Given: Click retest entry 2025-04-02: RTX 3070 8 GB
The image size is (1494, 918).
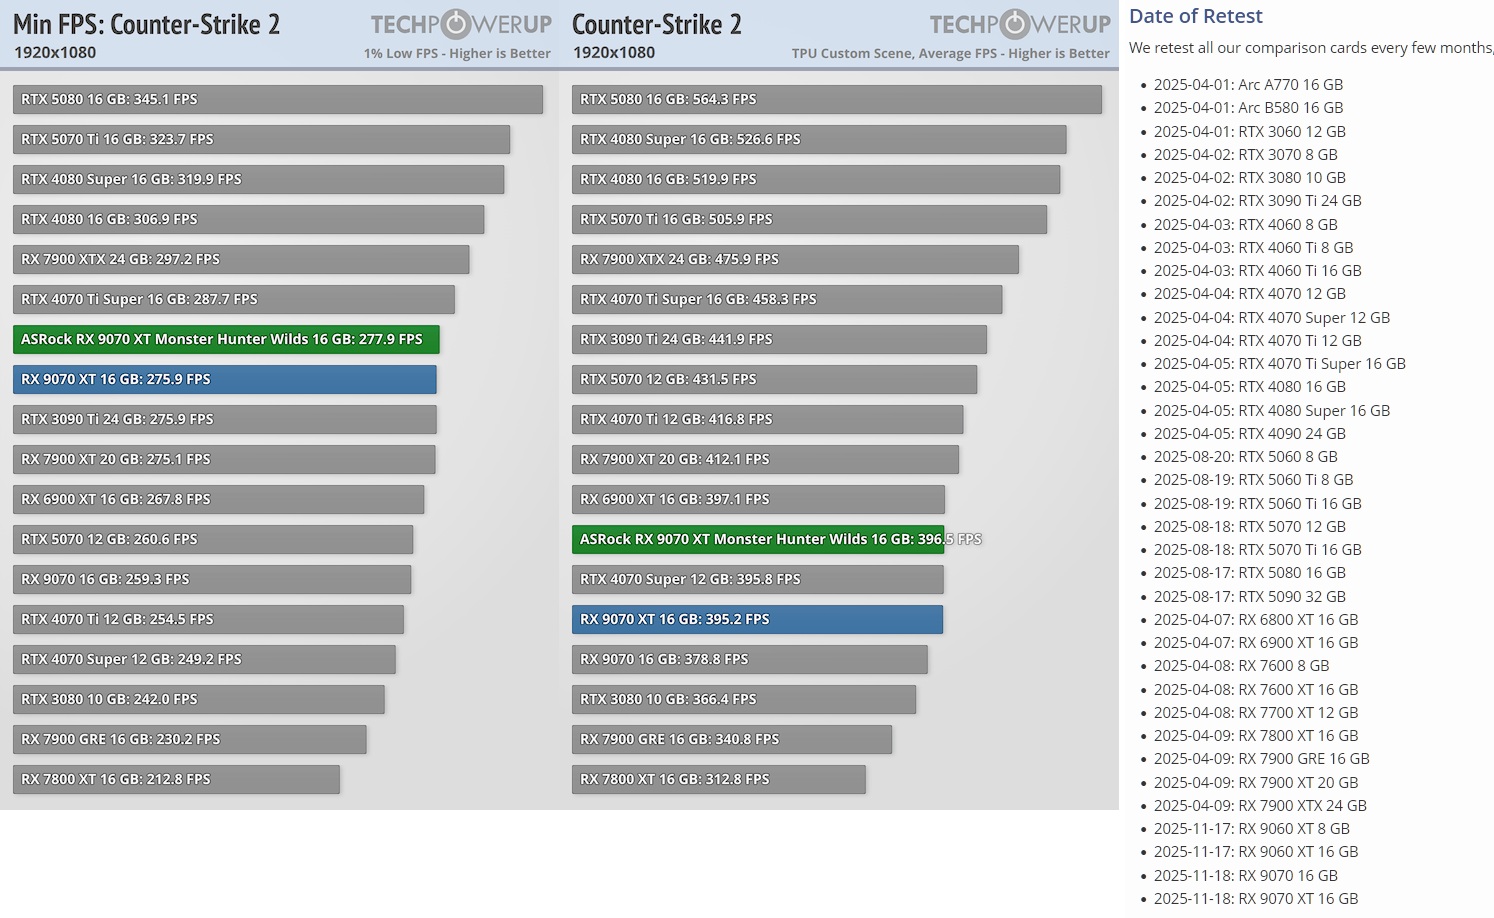Looking at the screenshot, I should click(1246, 154).
